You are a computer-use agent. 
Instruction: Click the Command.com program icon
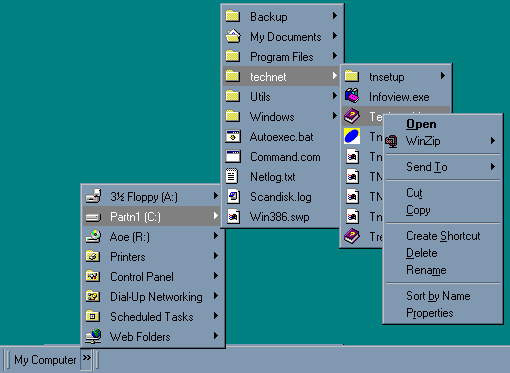click(x=233, y=157)
